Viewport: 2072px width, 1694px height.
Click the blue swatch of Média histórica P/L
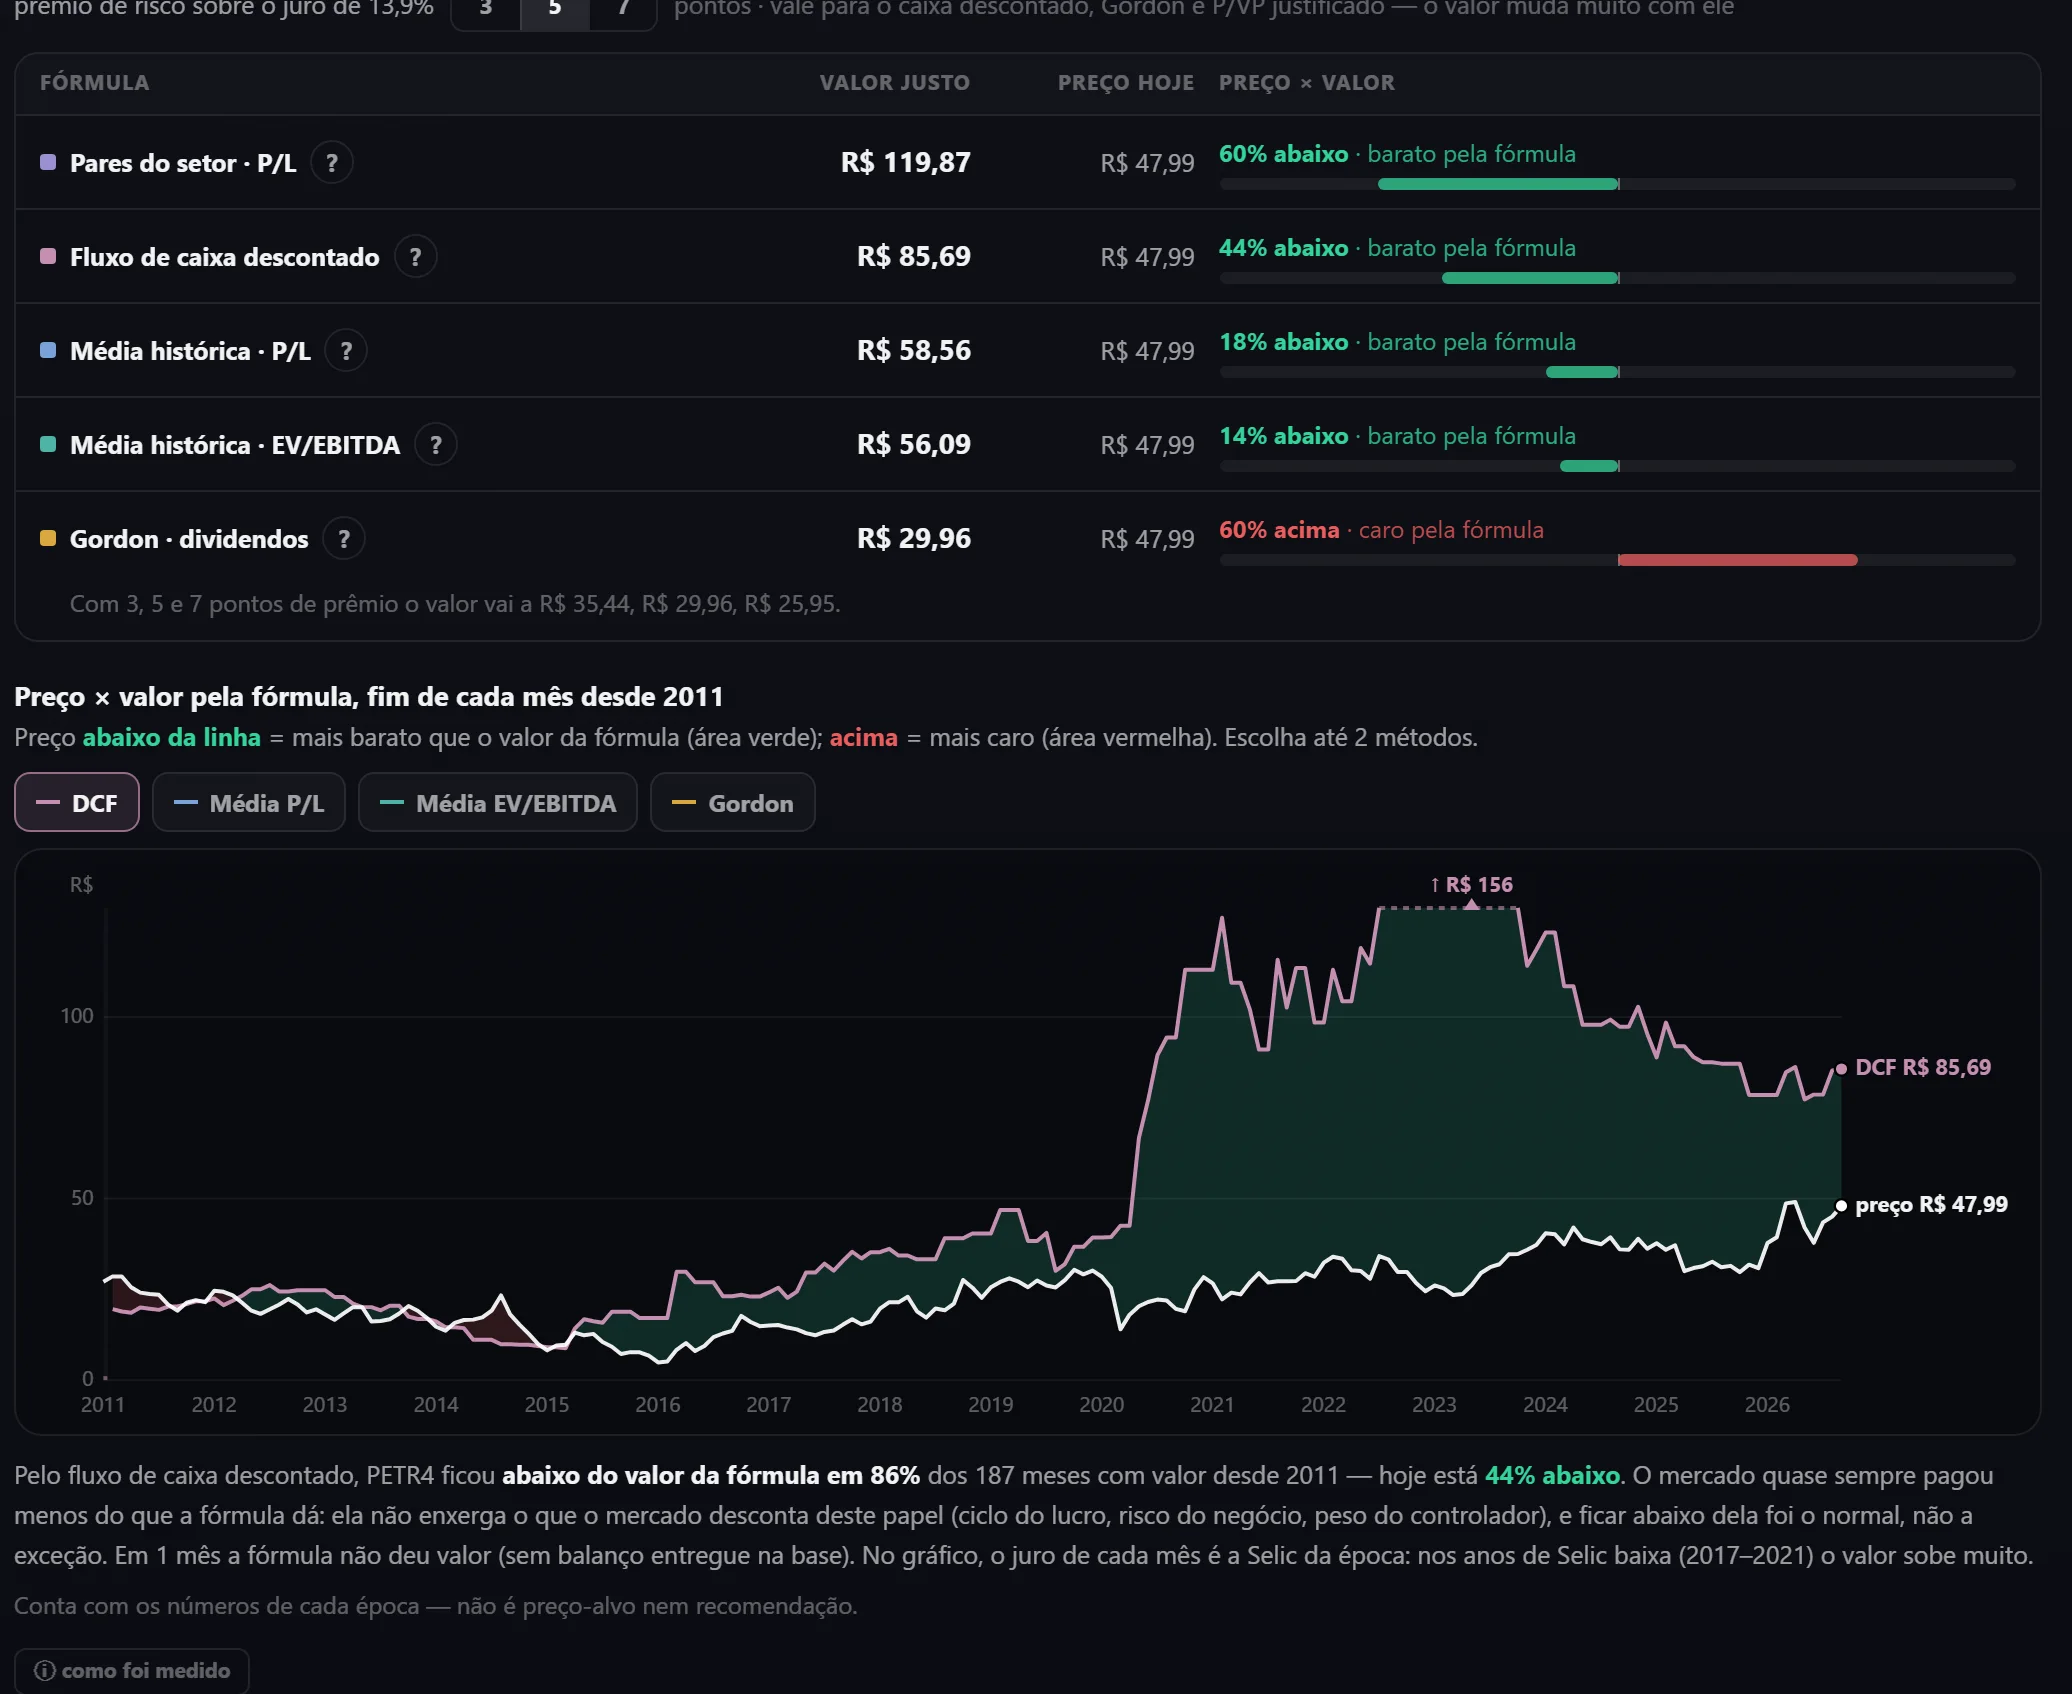[48, 350]
